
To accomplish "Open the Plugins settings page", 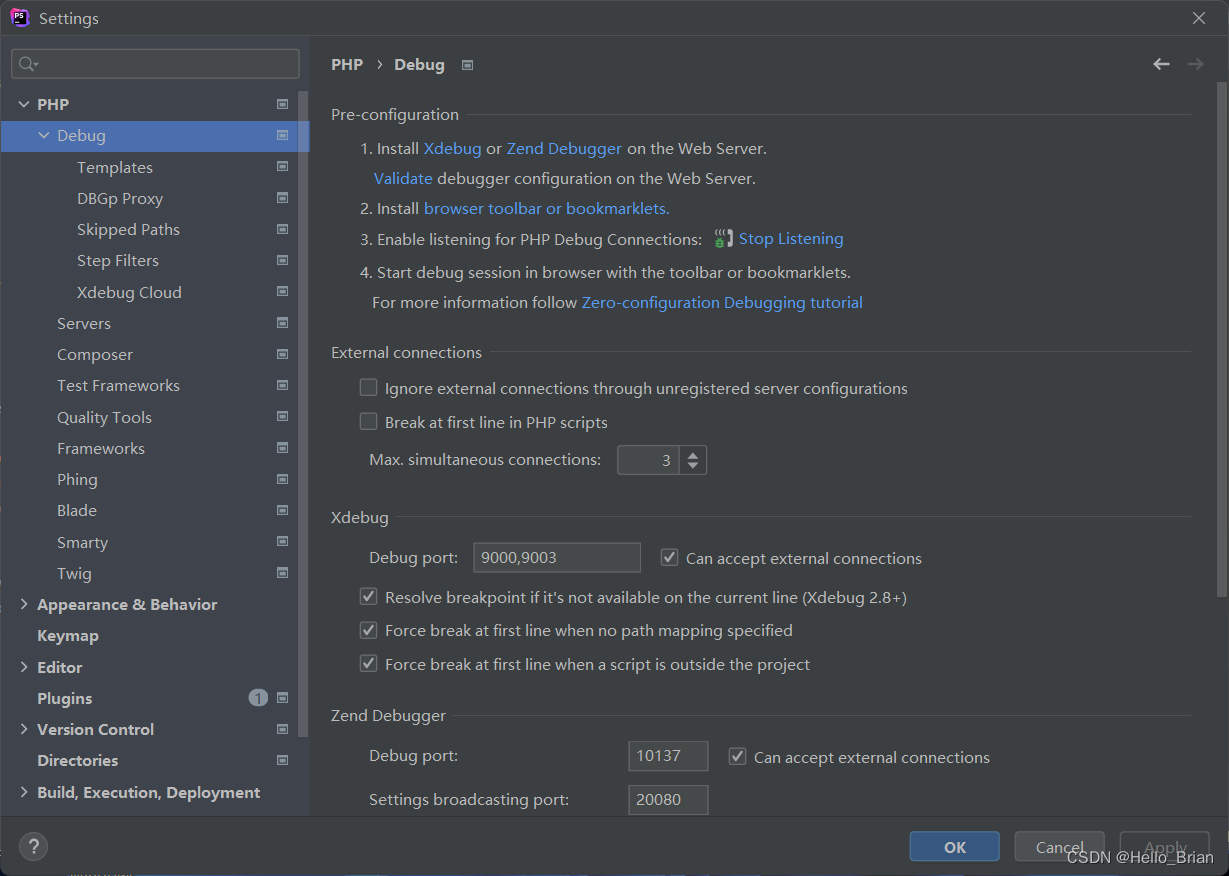I will click(65, 698).
